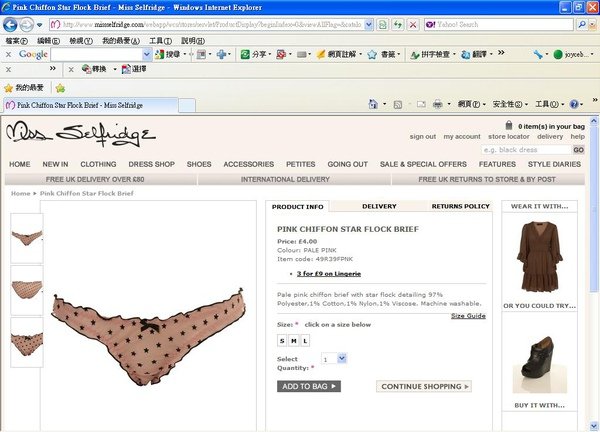
Task: Open the address bar URL history dropdown
Action: (368, 25)
